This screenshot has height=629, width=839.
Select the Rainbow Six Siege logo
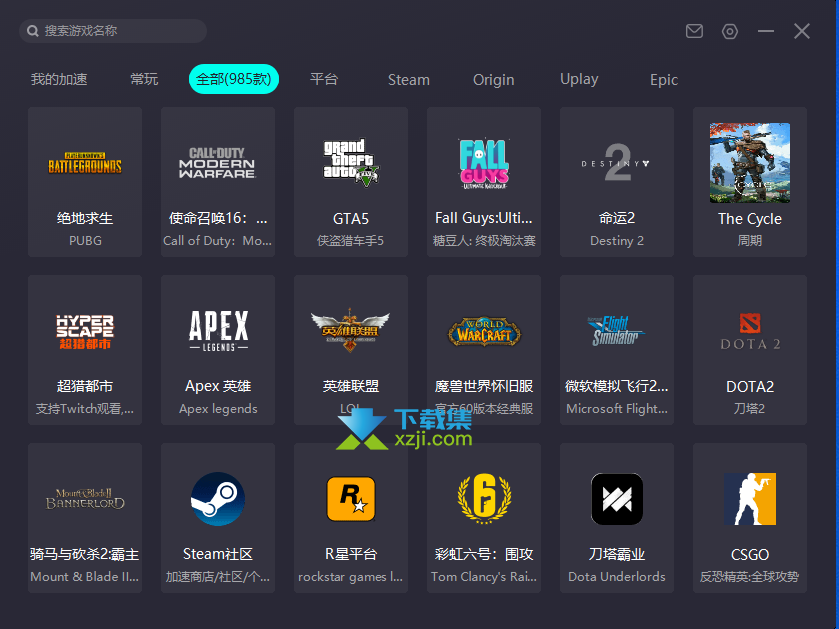[x=484, y=498]
